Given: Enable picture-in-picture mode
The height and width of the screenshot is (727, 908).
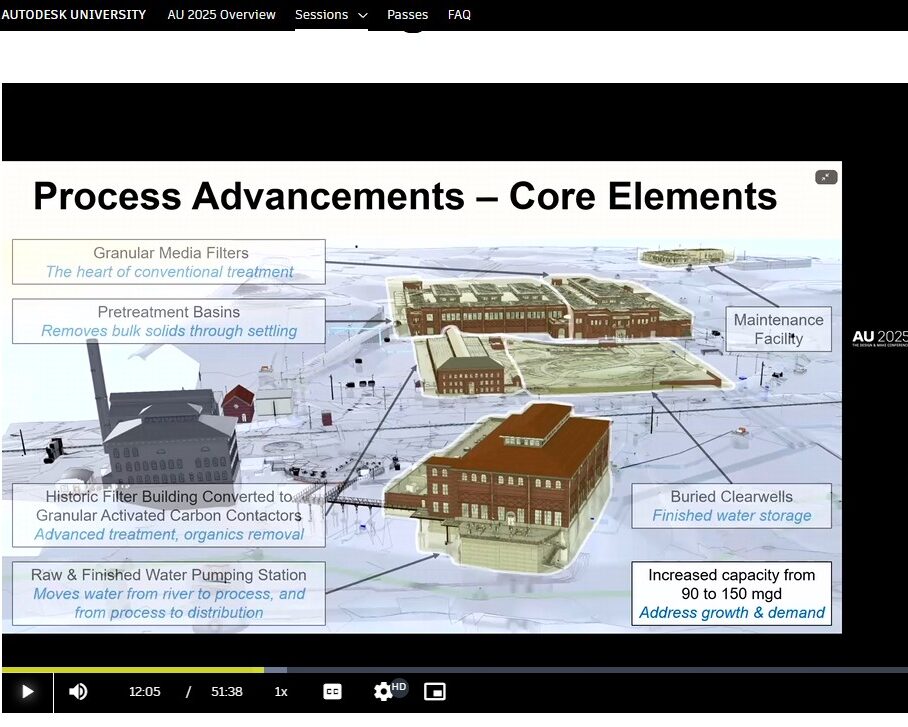Looking at the screenshot, I should tap(434, 691).
